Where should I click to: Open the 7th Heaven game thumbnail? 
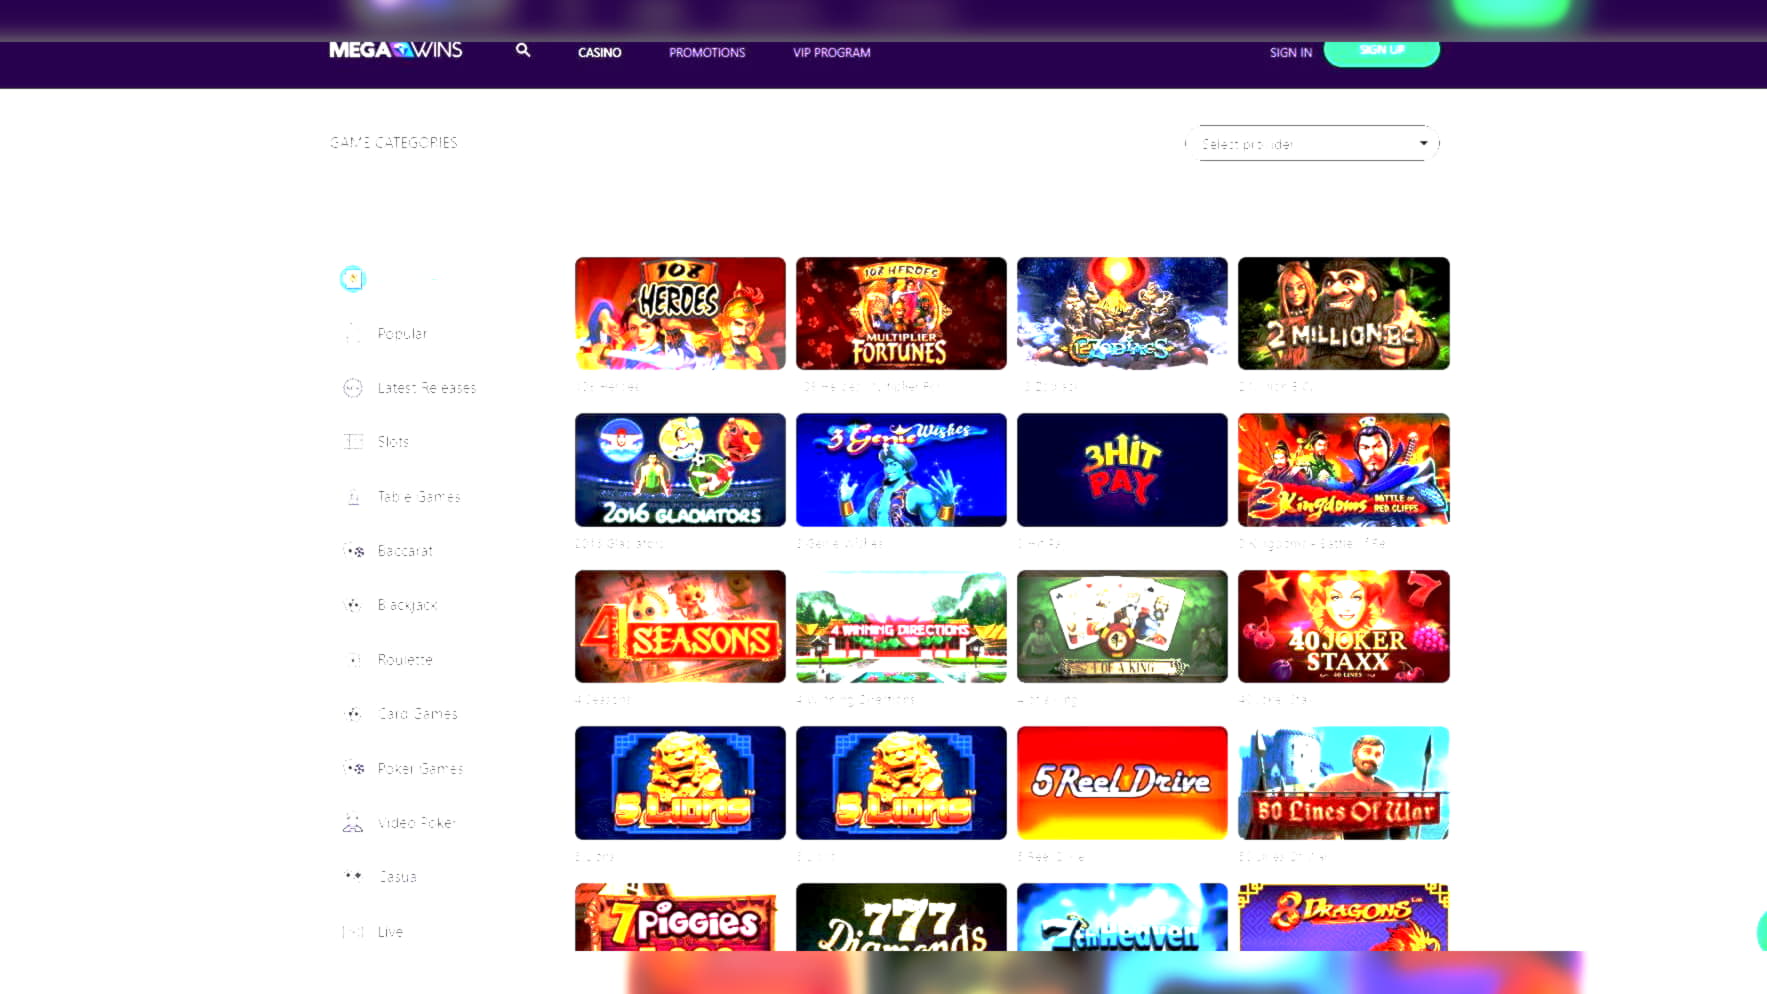(x=1122, y=917)
